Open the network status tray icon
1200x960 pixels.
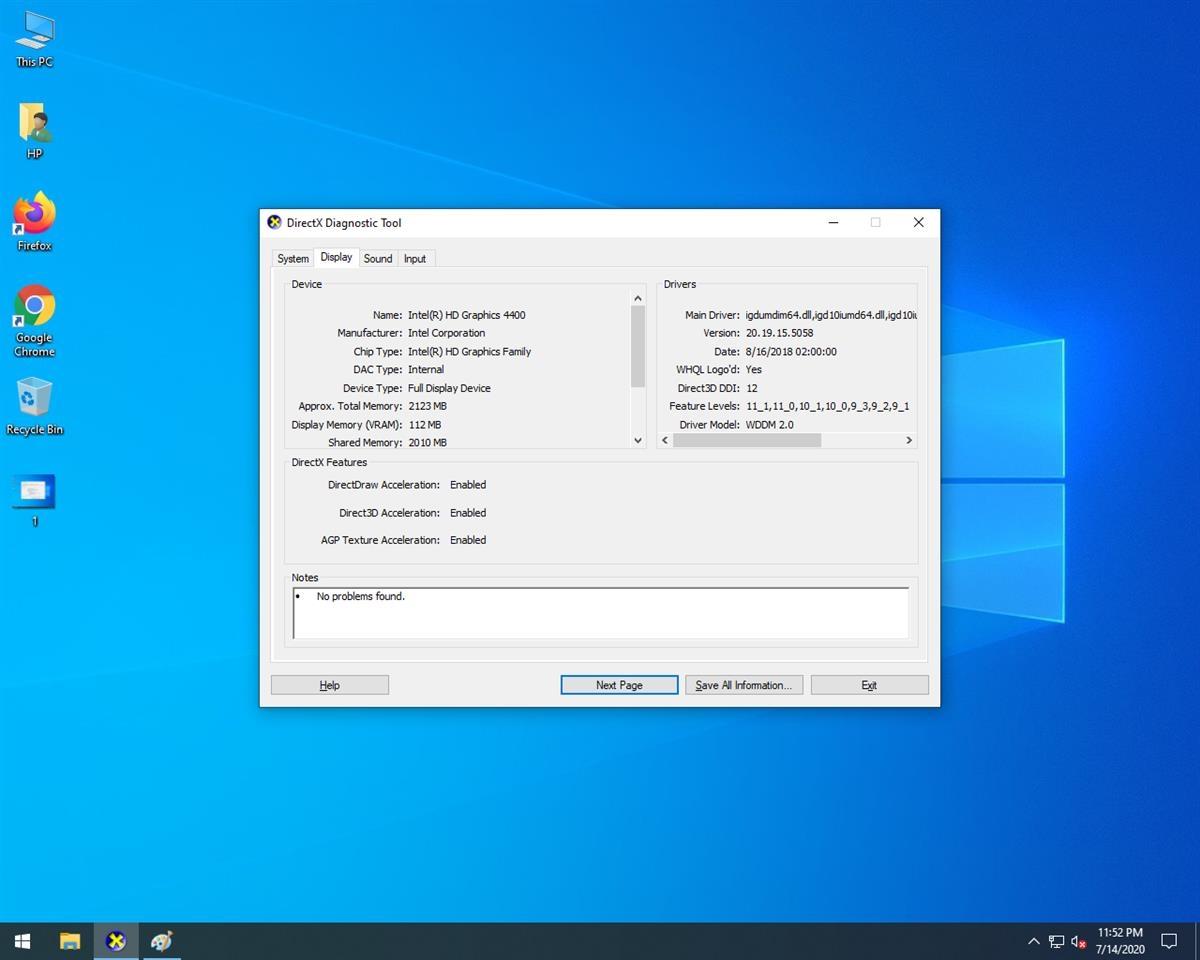tap(1056, 941)
